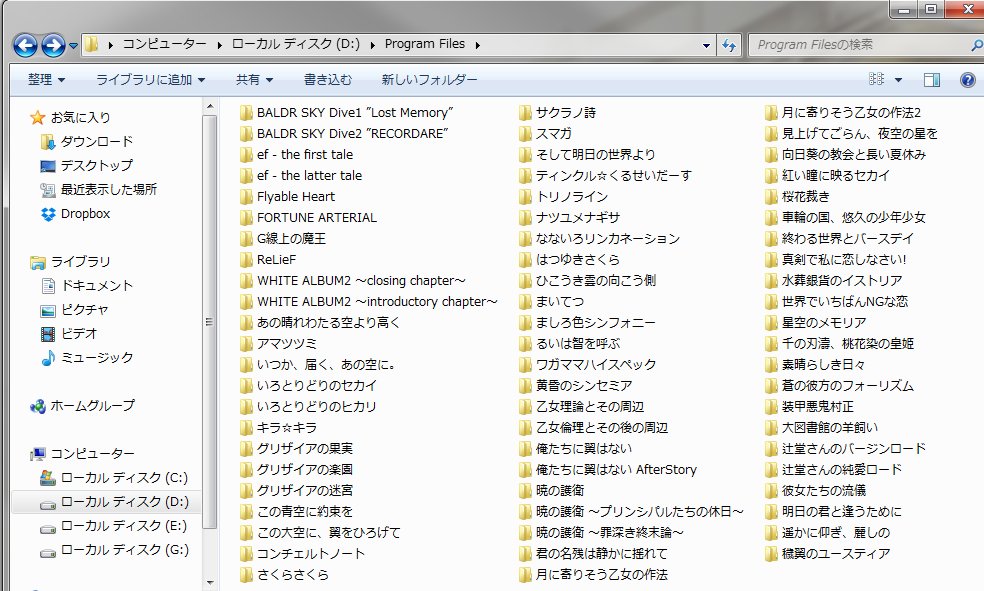Go forward with the Forward arrow button
The width and height of the screenshot is (984, 591).
[x=53, y=45]
